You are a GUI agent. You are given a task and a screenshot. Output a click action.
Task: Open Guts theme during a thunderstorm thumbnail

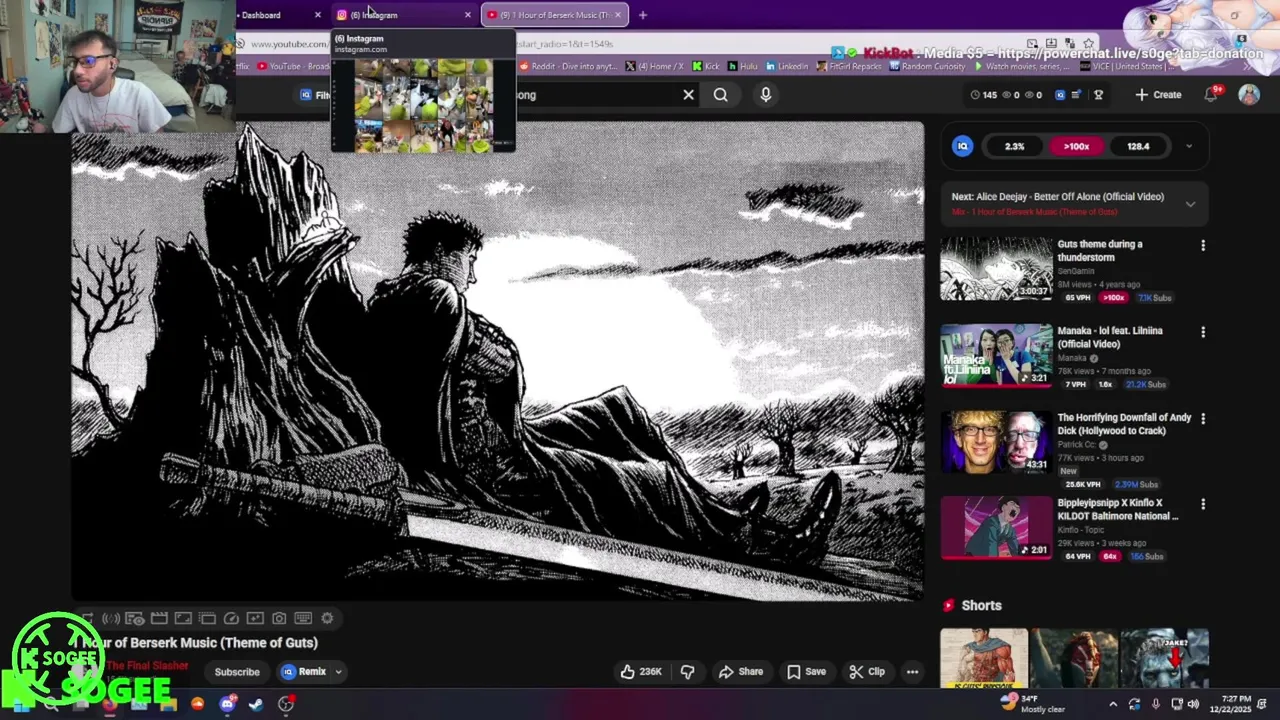[996, 268]
